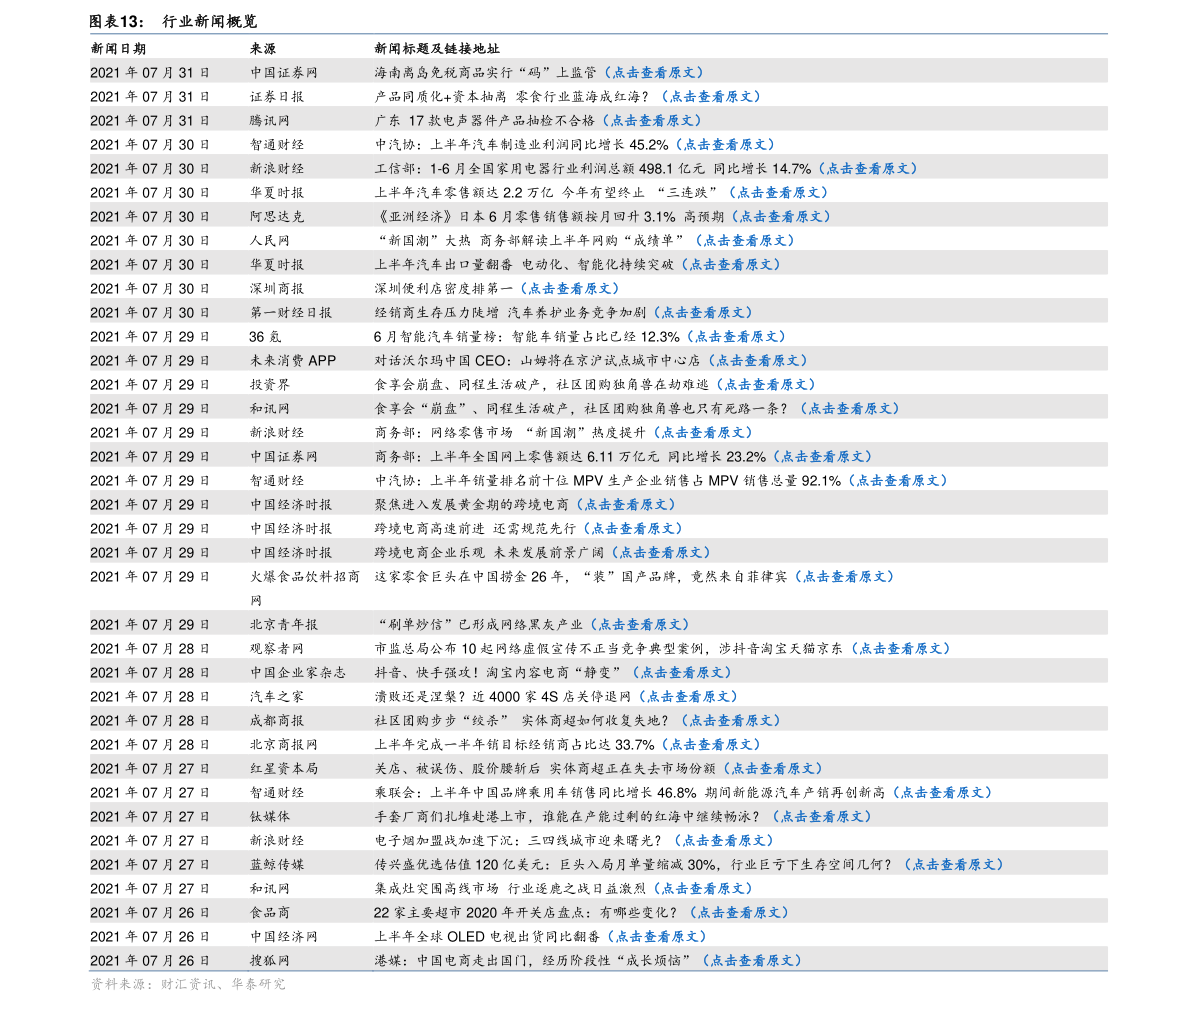1191x1011 pixels.
Task: Open 点击查看原文 link for 刷单炒信黑灰产业 row
Action: tap(640, 624)
